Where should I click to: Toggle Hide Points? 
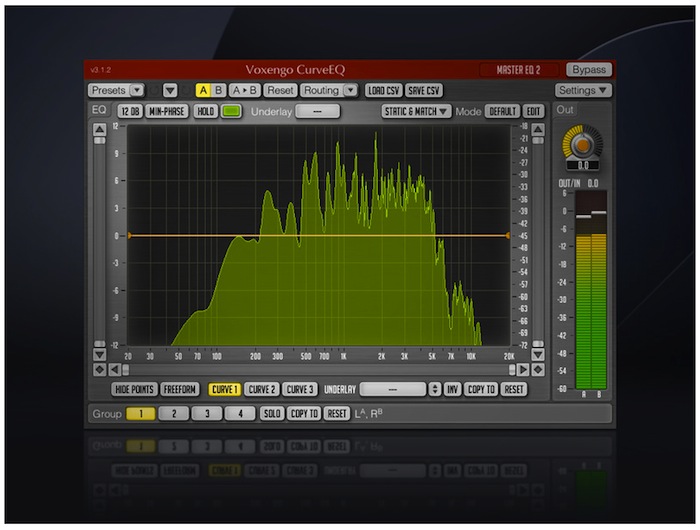(x=134, y=389)
